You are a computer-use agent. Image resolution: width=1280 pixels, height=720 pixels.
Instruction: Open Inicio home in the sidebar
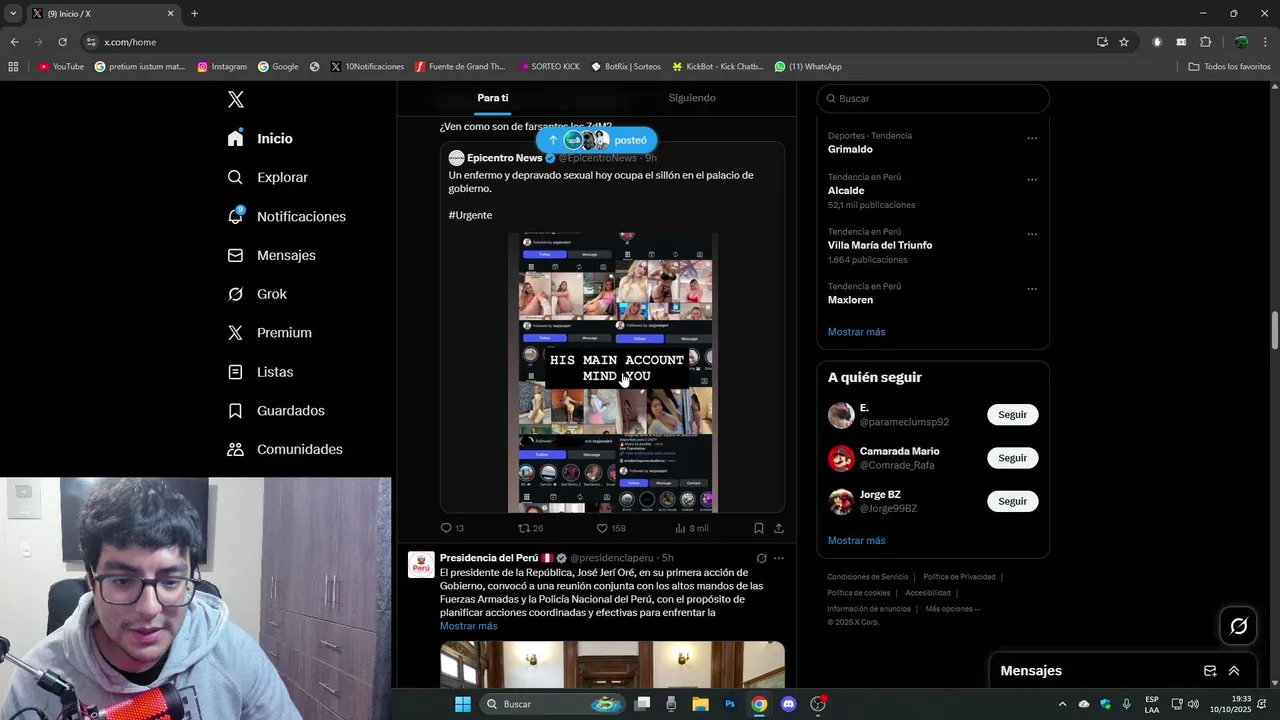(260, 138)
